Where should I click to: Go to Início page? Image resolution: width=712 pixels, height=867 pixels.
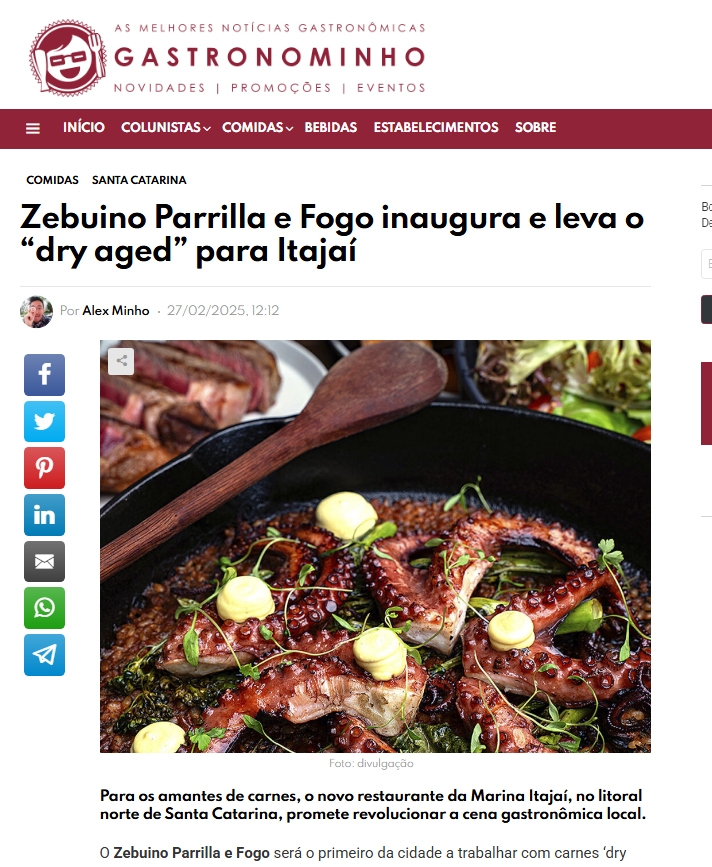pos(83,127)
